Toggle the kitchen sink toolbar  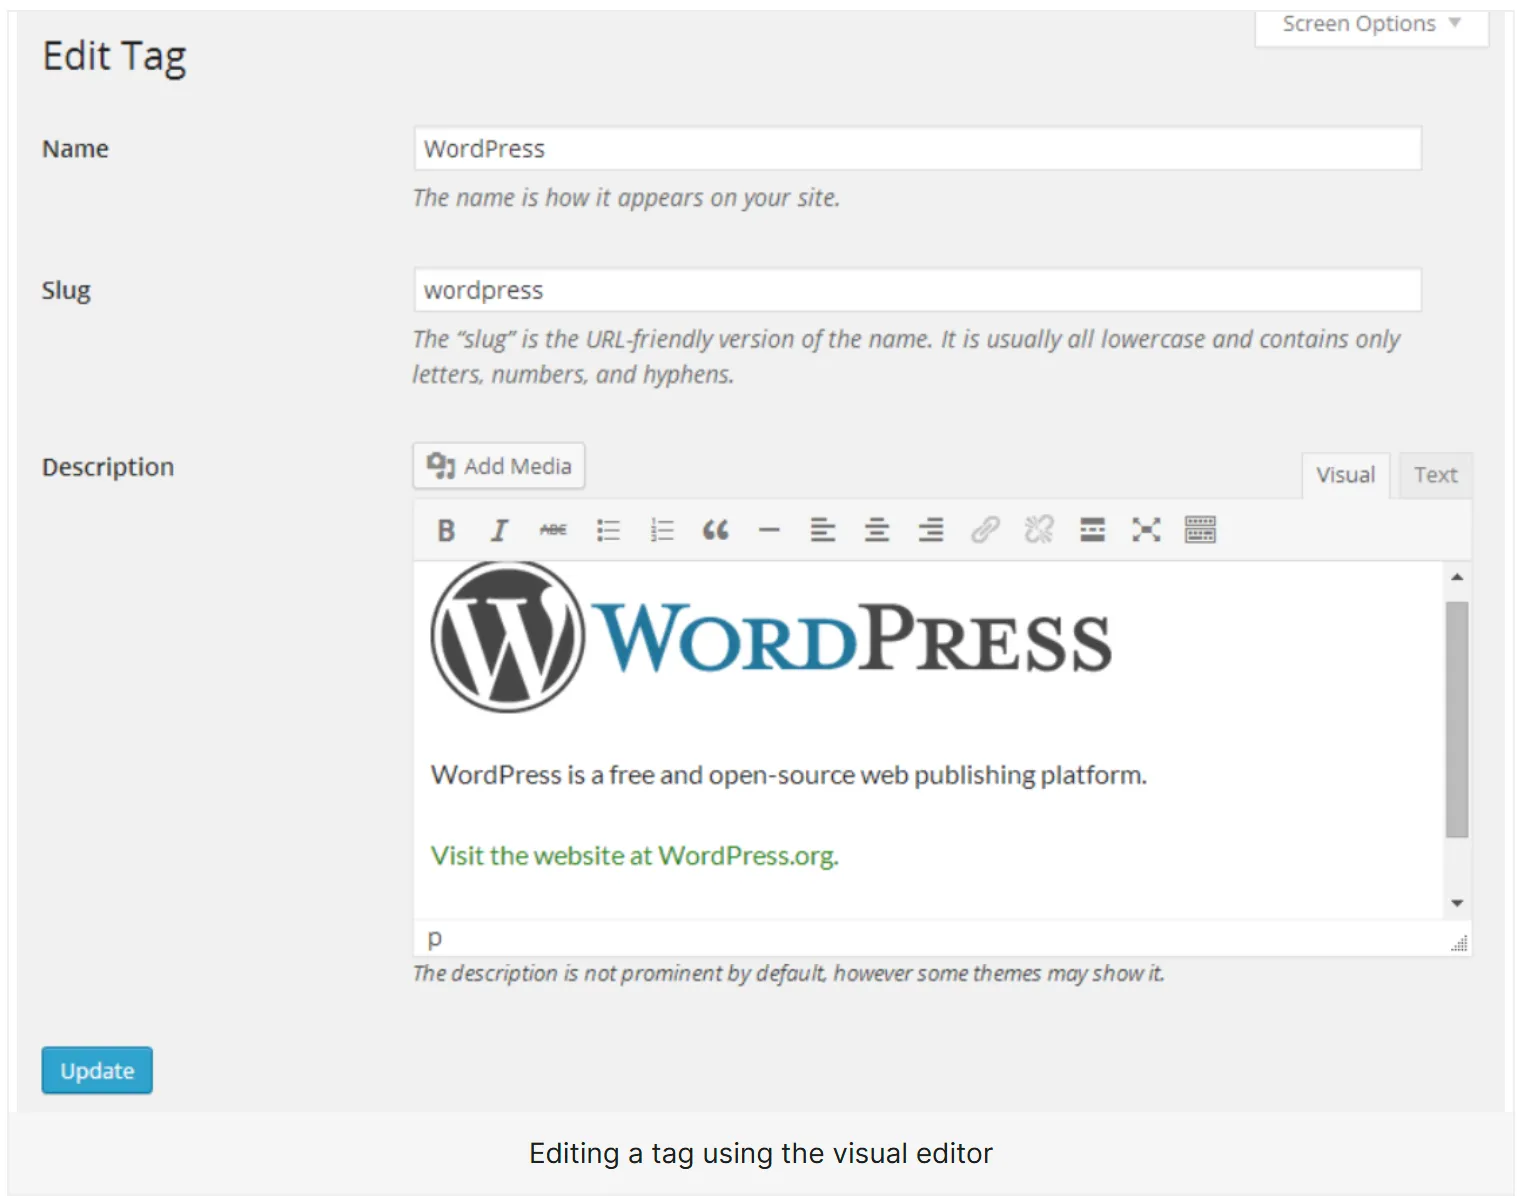click(1200, 530)
